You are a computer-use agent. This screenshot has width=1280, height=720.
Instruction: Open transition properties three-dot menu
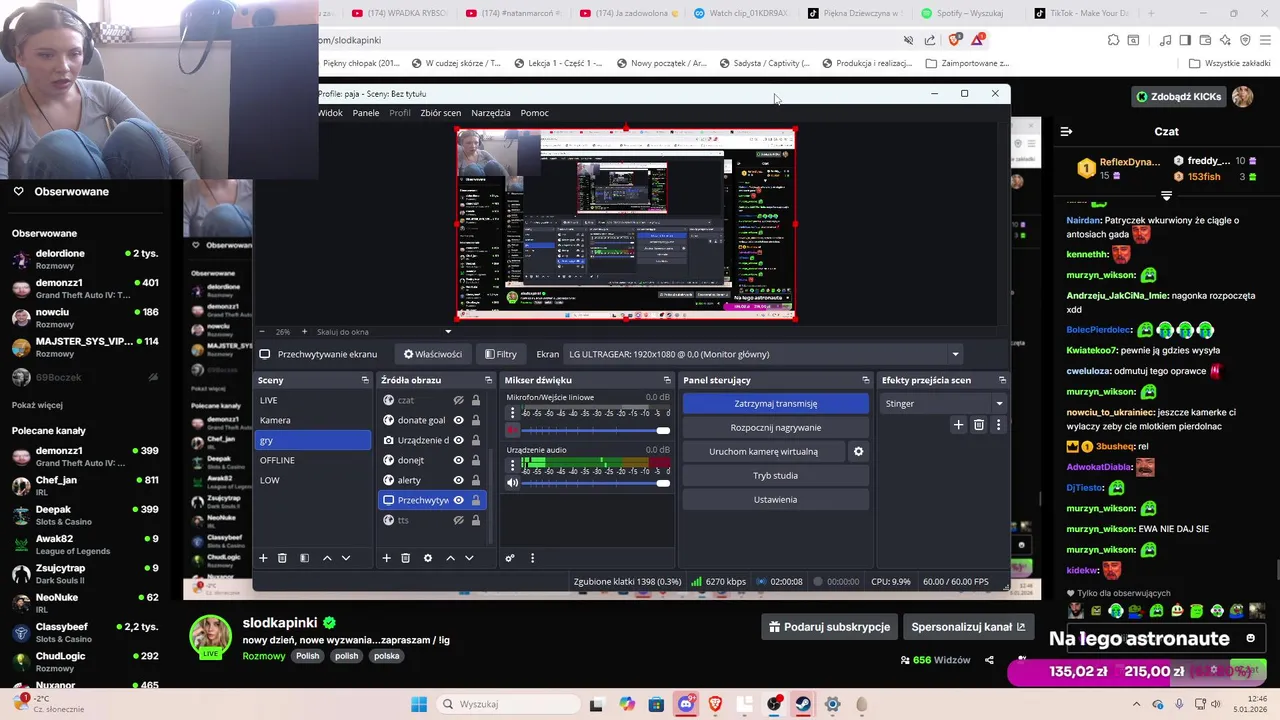coord(998,425)
